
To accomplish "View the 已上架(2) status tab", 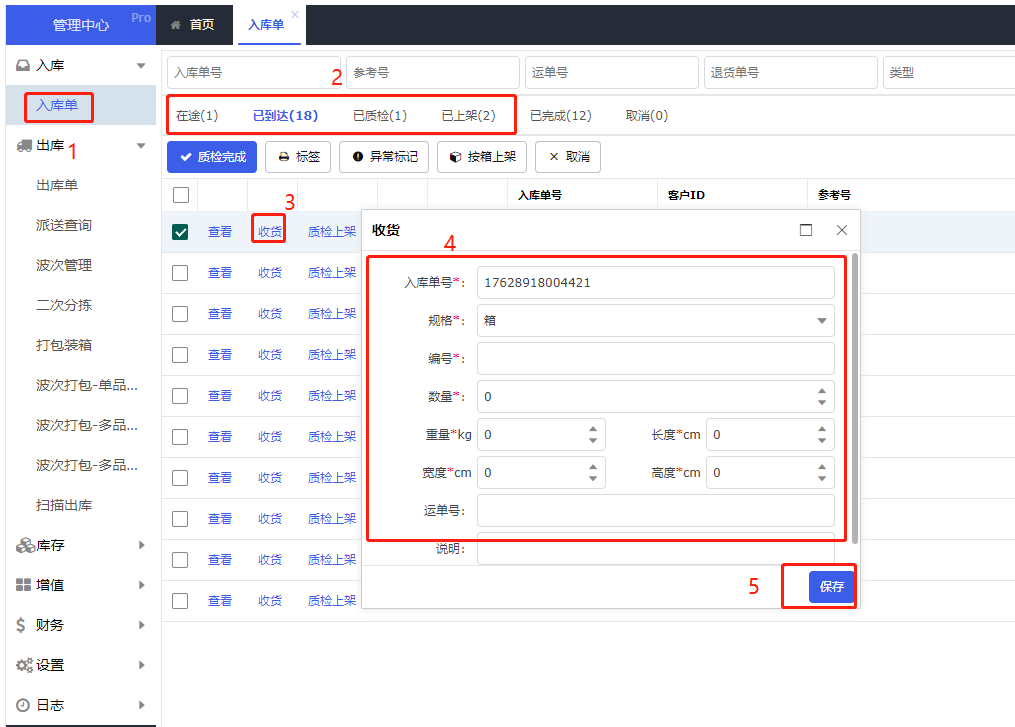I will tap(469, 116).
